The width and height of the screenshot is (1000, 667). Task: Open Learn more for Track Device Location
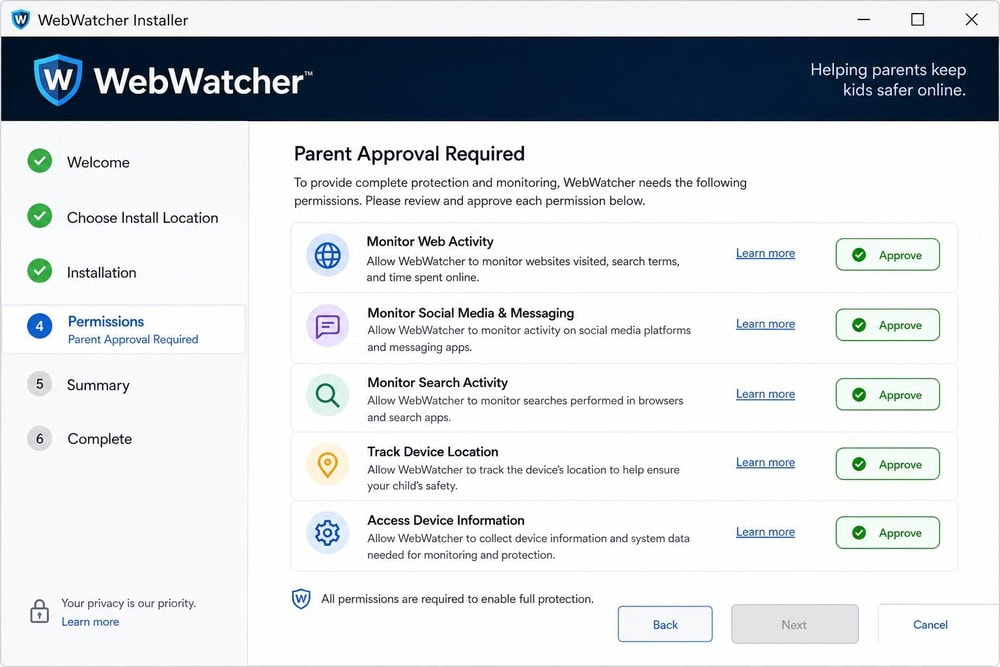(x=765, y=462)
